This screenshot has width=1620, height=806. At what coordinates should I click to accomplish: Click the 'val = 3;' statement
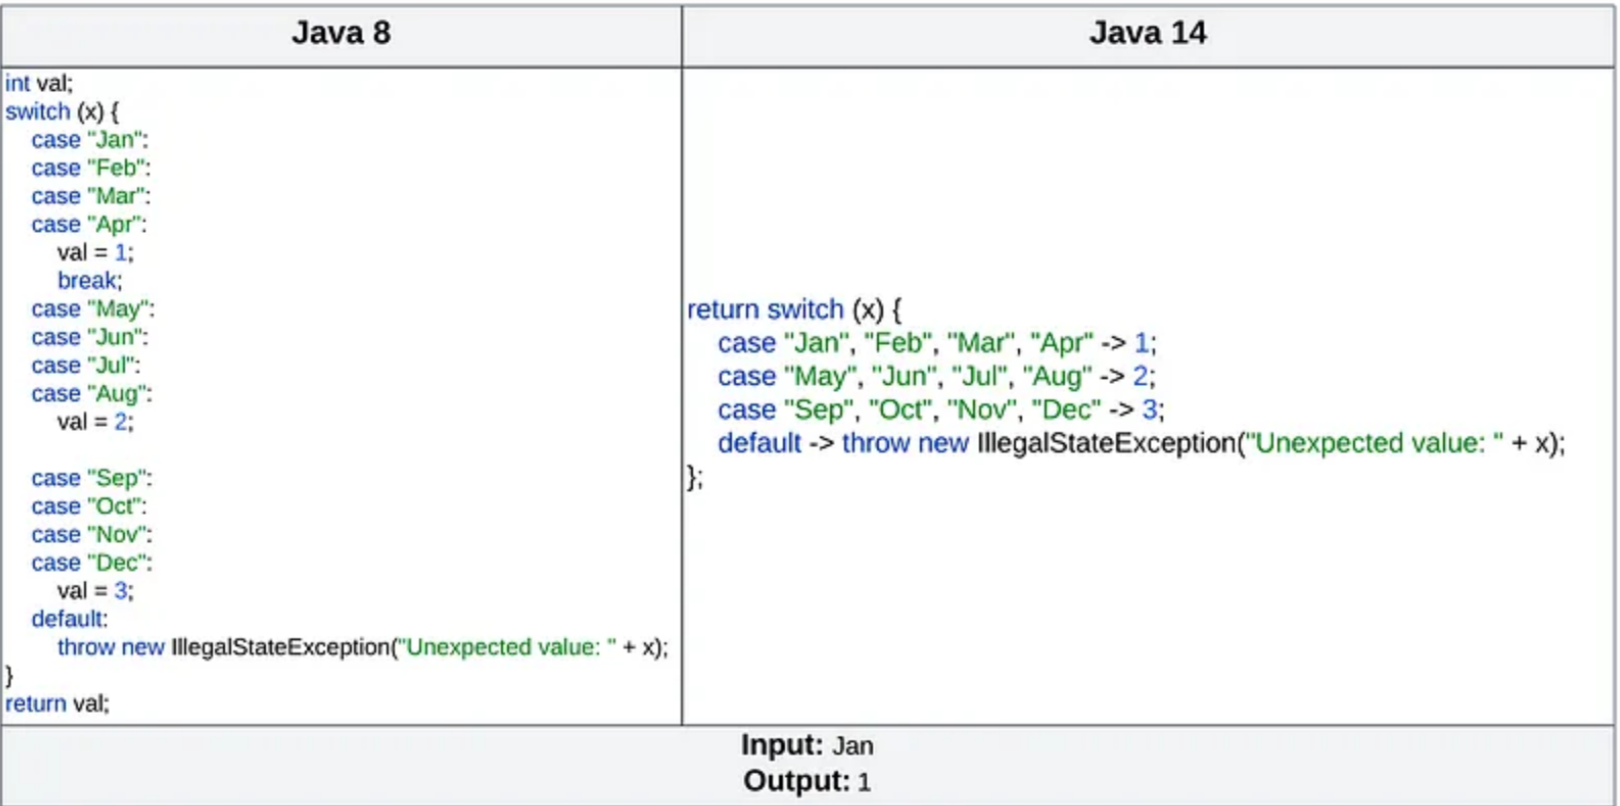[x=95, y=590]
